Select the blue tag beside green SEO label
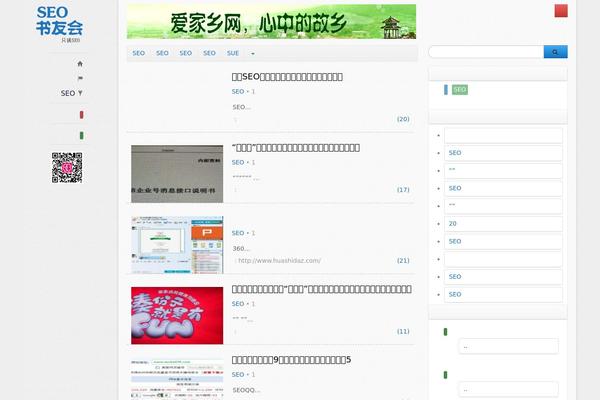This screenshot has width=600, height=400. (446, 90)
